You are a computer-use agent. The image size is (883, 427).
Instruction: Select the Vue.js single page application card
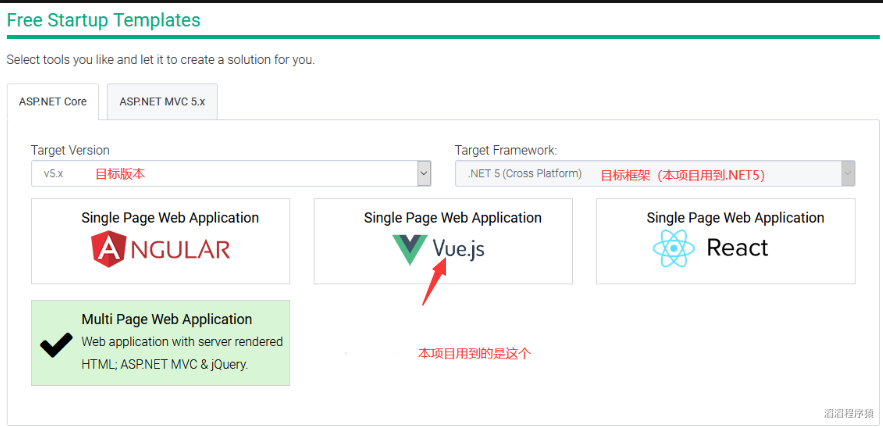pos(443,241)
